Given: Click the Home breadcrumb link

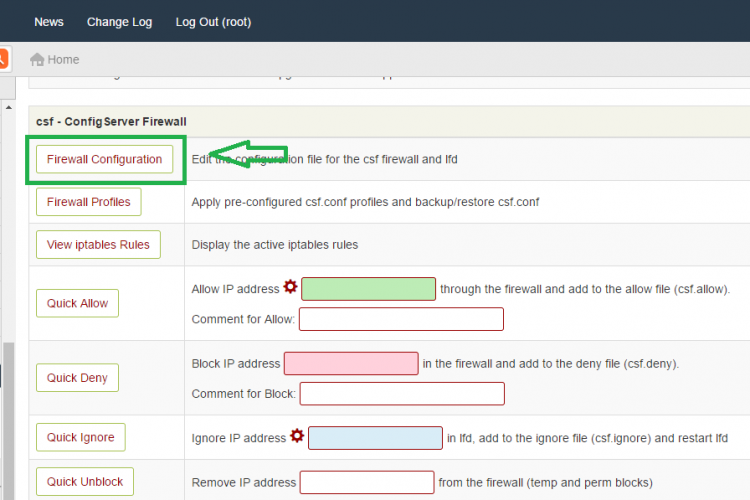Looking at the screenshot, I should coord(63,60).
